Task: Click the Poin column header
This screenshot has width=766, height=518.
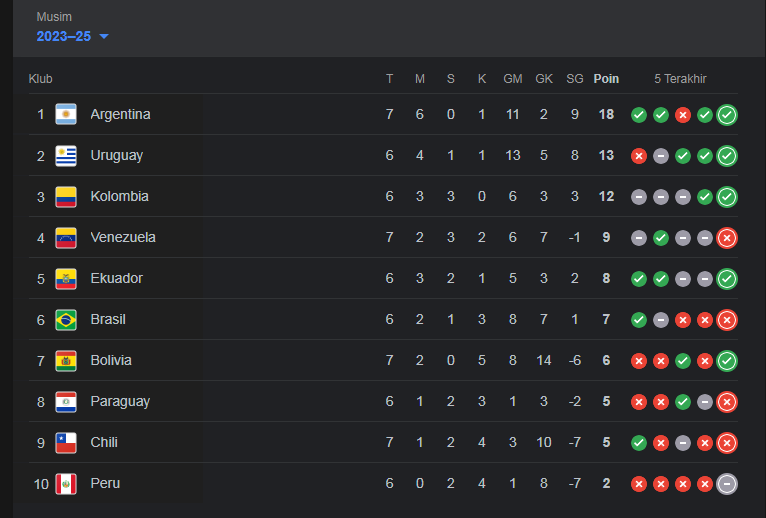Action: tap(606, 79)
